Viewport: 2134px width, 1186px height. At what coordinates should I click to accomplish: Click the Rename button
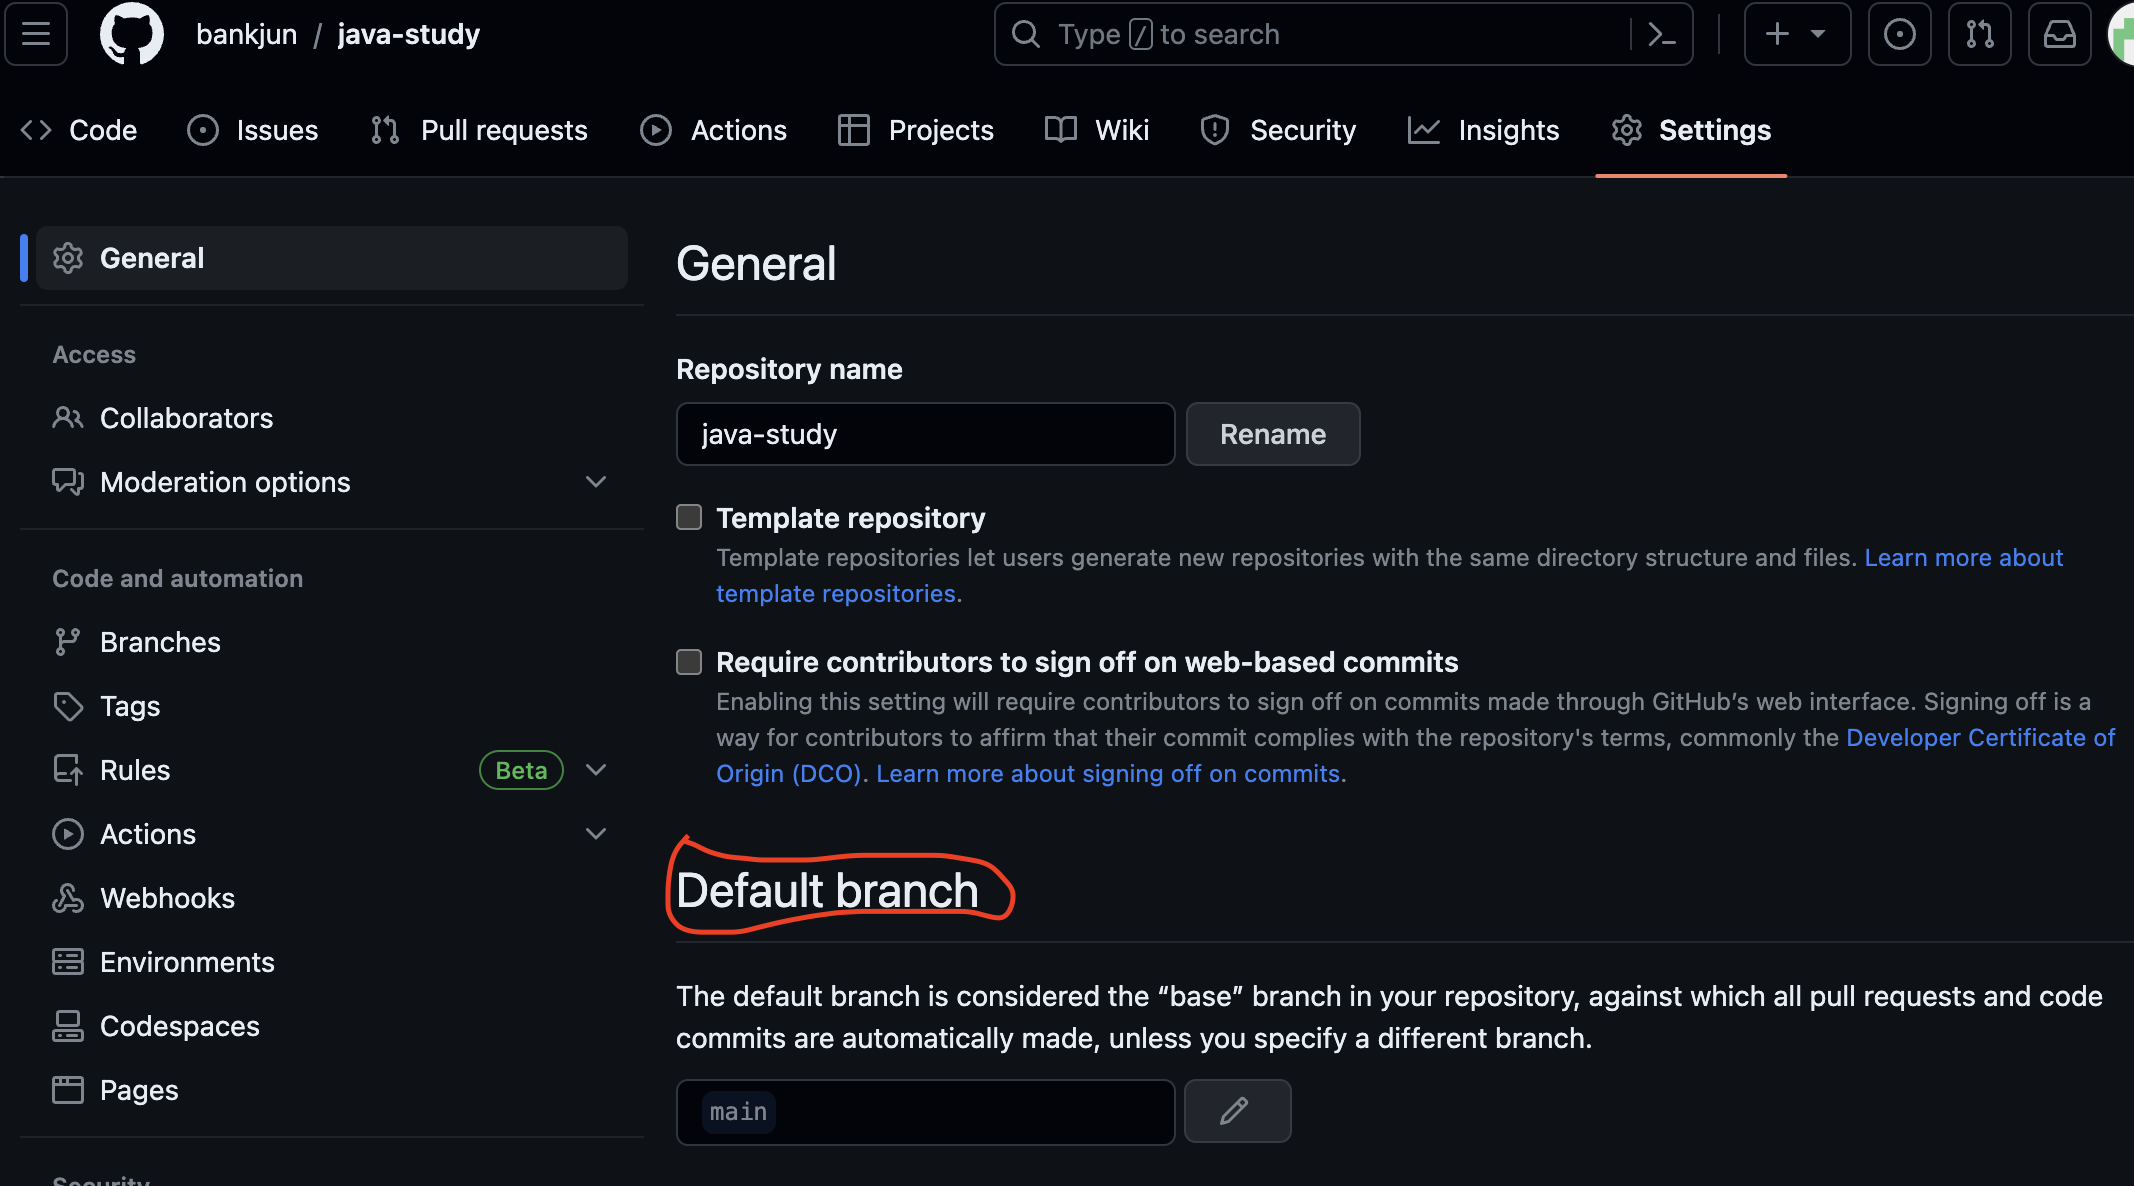[1272, 434]
